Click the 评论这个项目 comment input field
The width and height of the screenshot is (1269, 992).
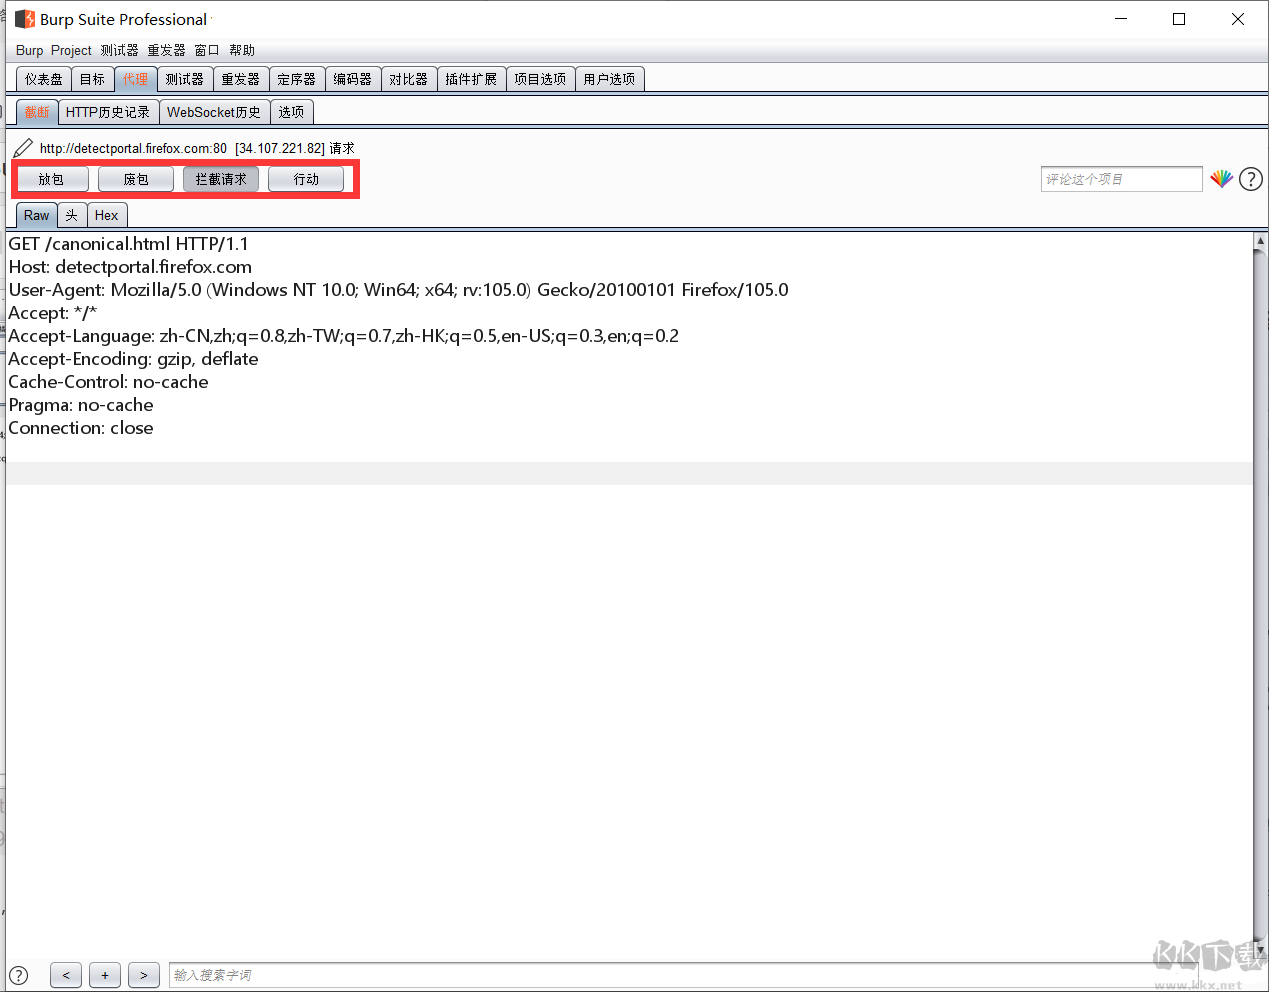(x=1121, y=178)
